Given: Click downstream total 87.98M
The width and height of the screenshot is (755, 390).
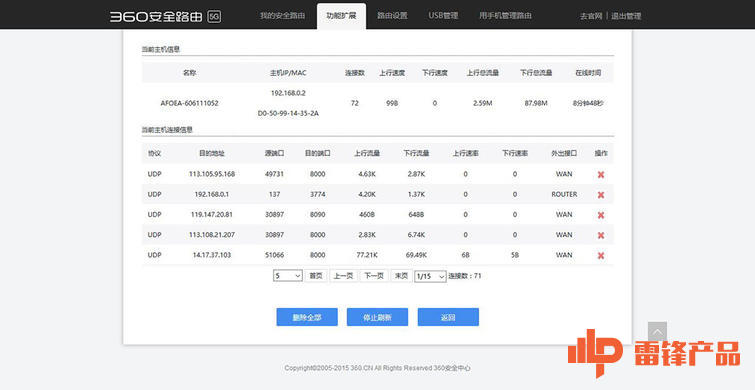Looking at the screenshot, I should tap(536, 103).
